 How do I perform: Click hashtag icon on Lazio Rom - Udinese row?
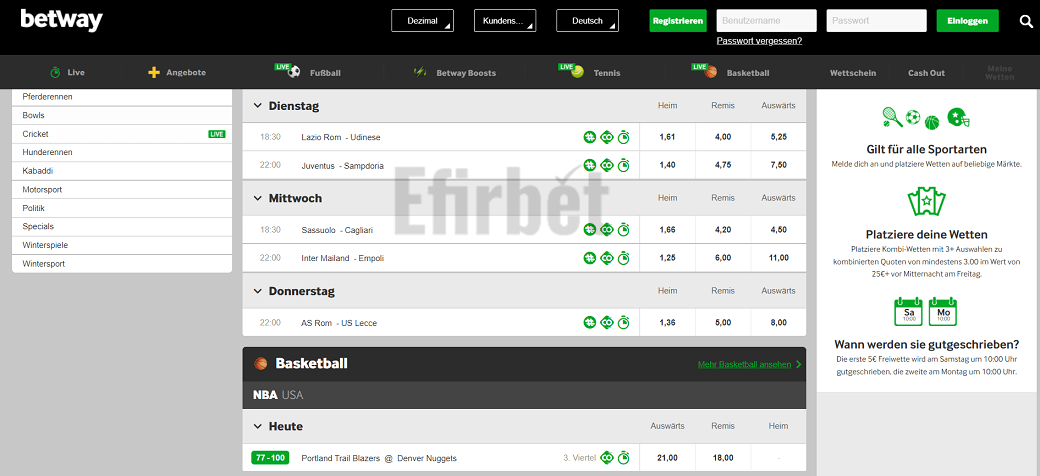pyautogui.click(x=590, y=137)
